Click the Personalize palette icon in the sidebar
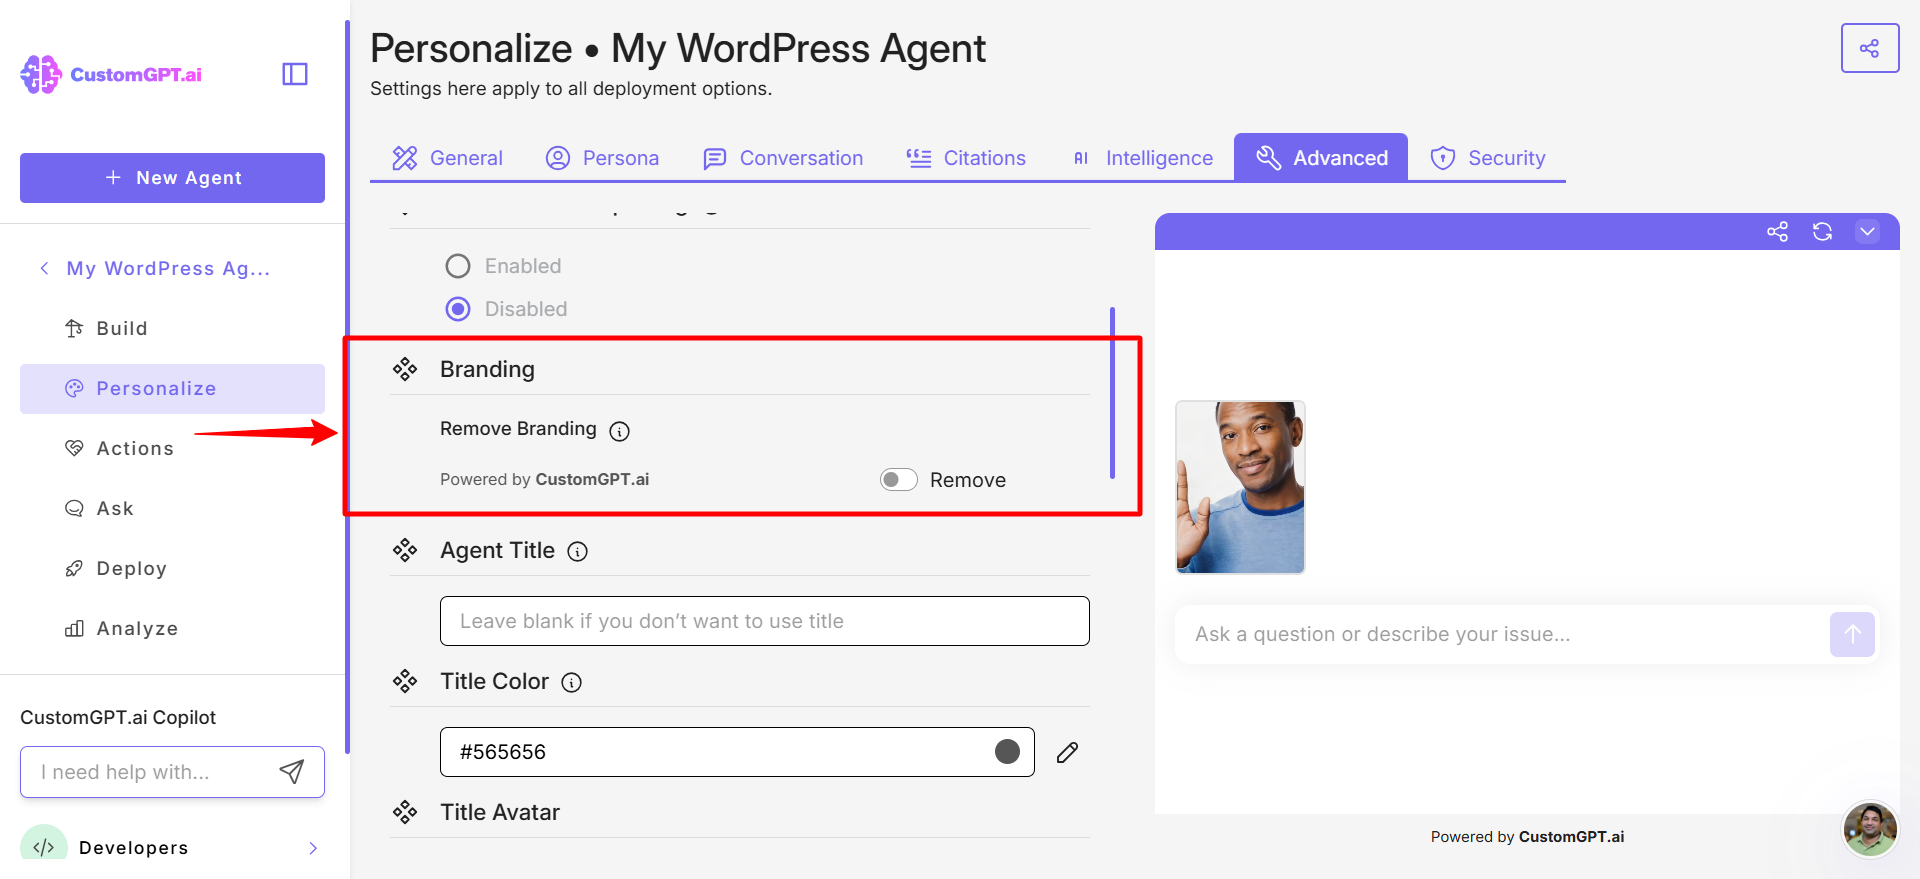The width and height of the screenshot is (1920, 879). (x=74, y=388)
